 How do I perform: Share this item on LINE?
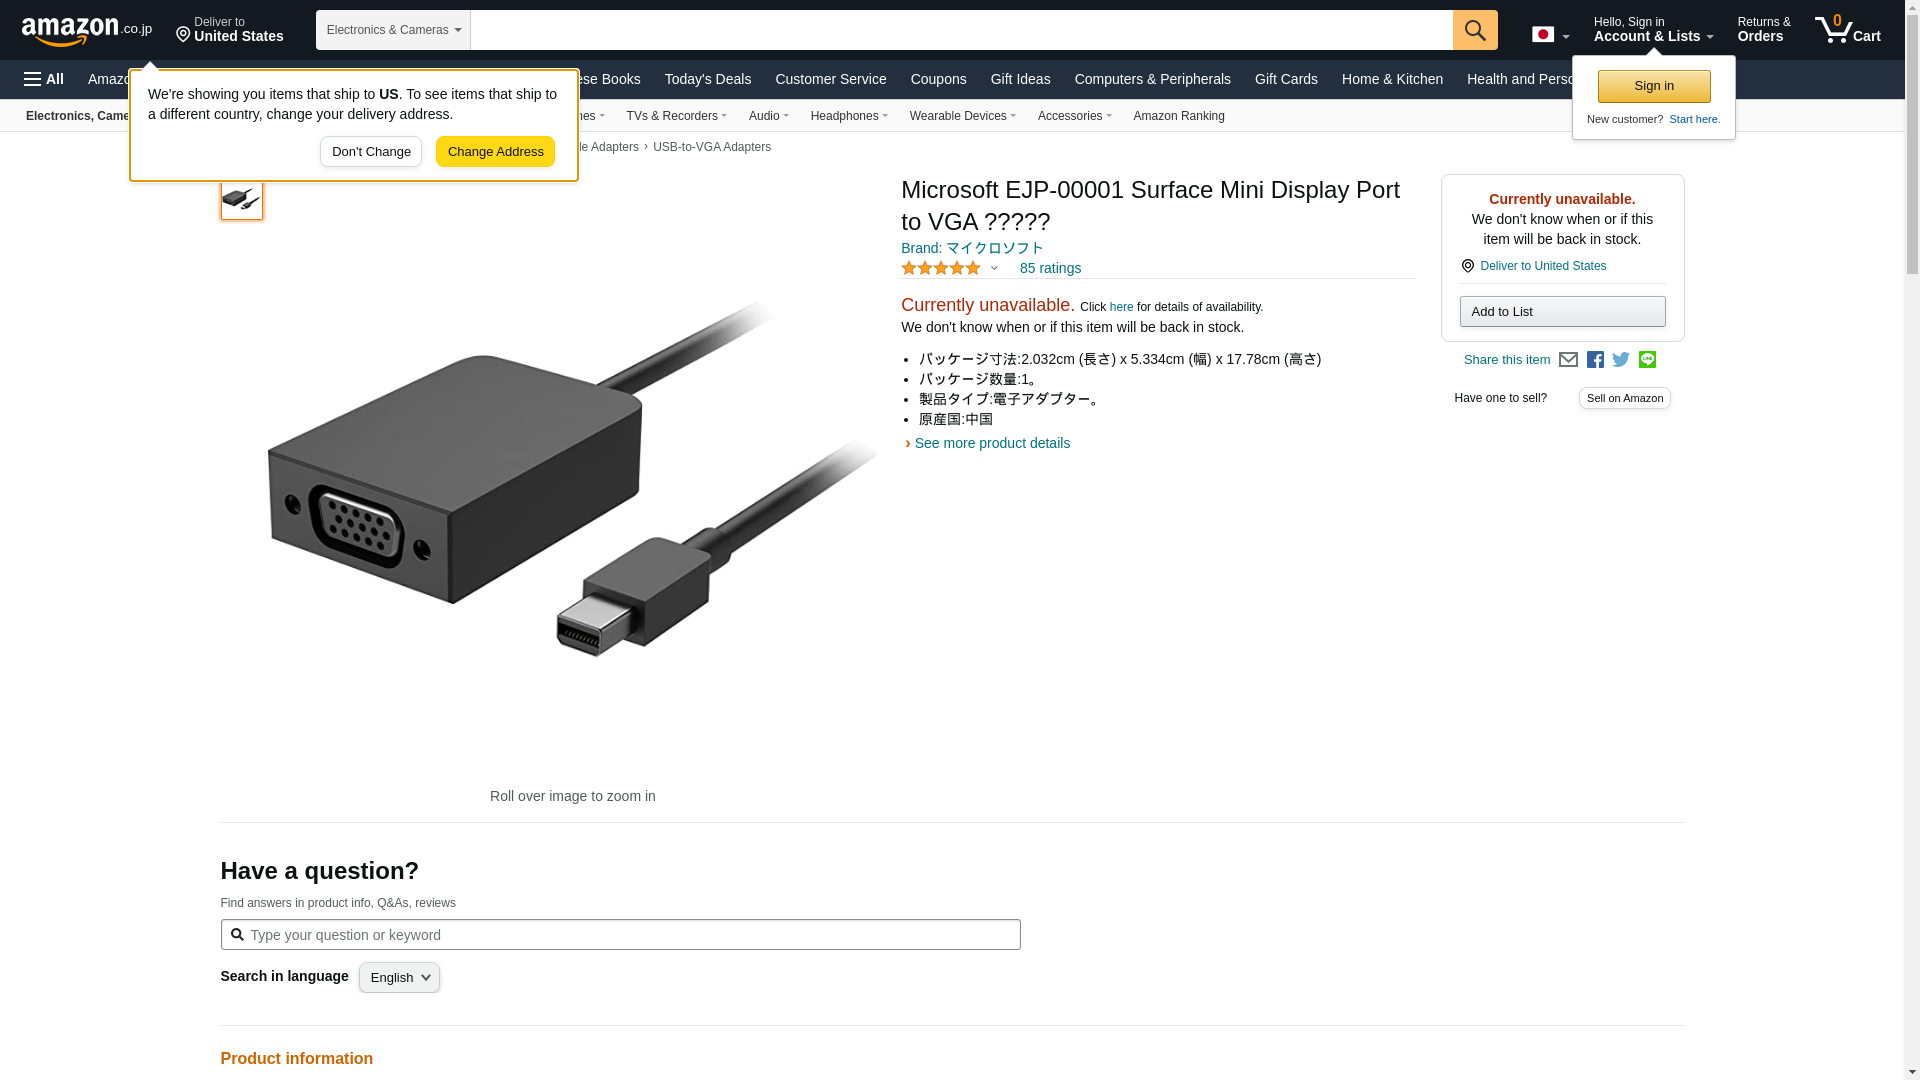pyautogui.click(x=1647, y=360)
